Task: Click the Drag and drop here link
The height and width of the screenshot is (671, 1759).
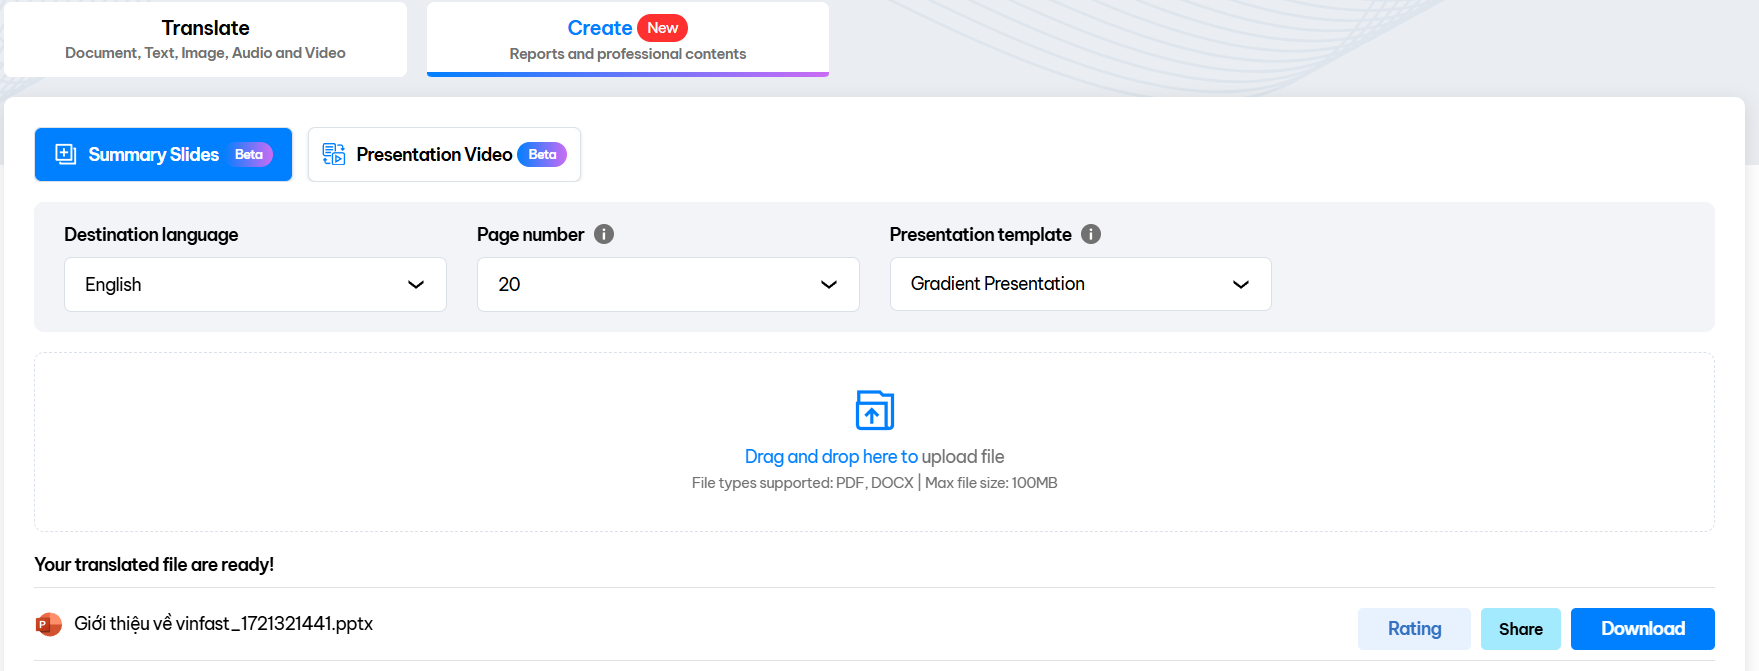Action: 831,457
